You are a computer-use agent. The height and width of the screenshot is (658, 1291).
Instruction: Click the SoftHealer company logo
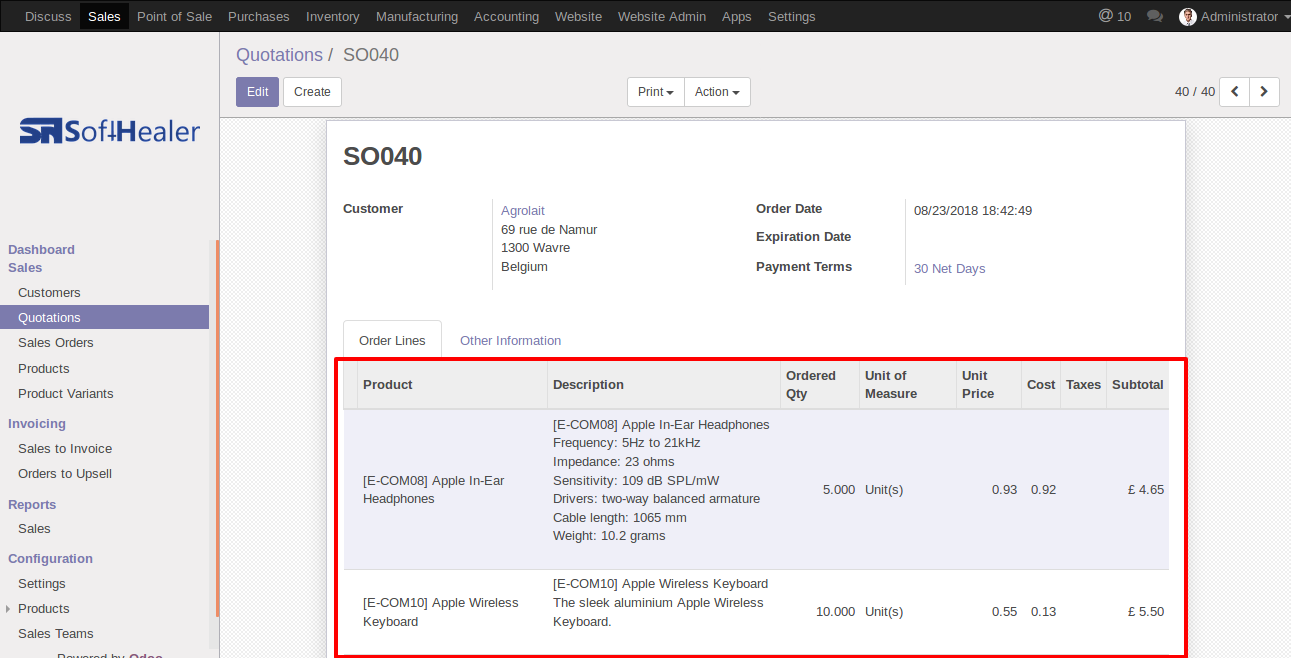click(110, 131)
